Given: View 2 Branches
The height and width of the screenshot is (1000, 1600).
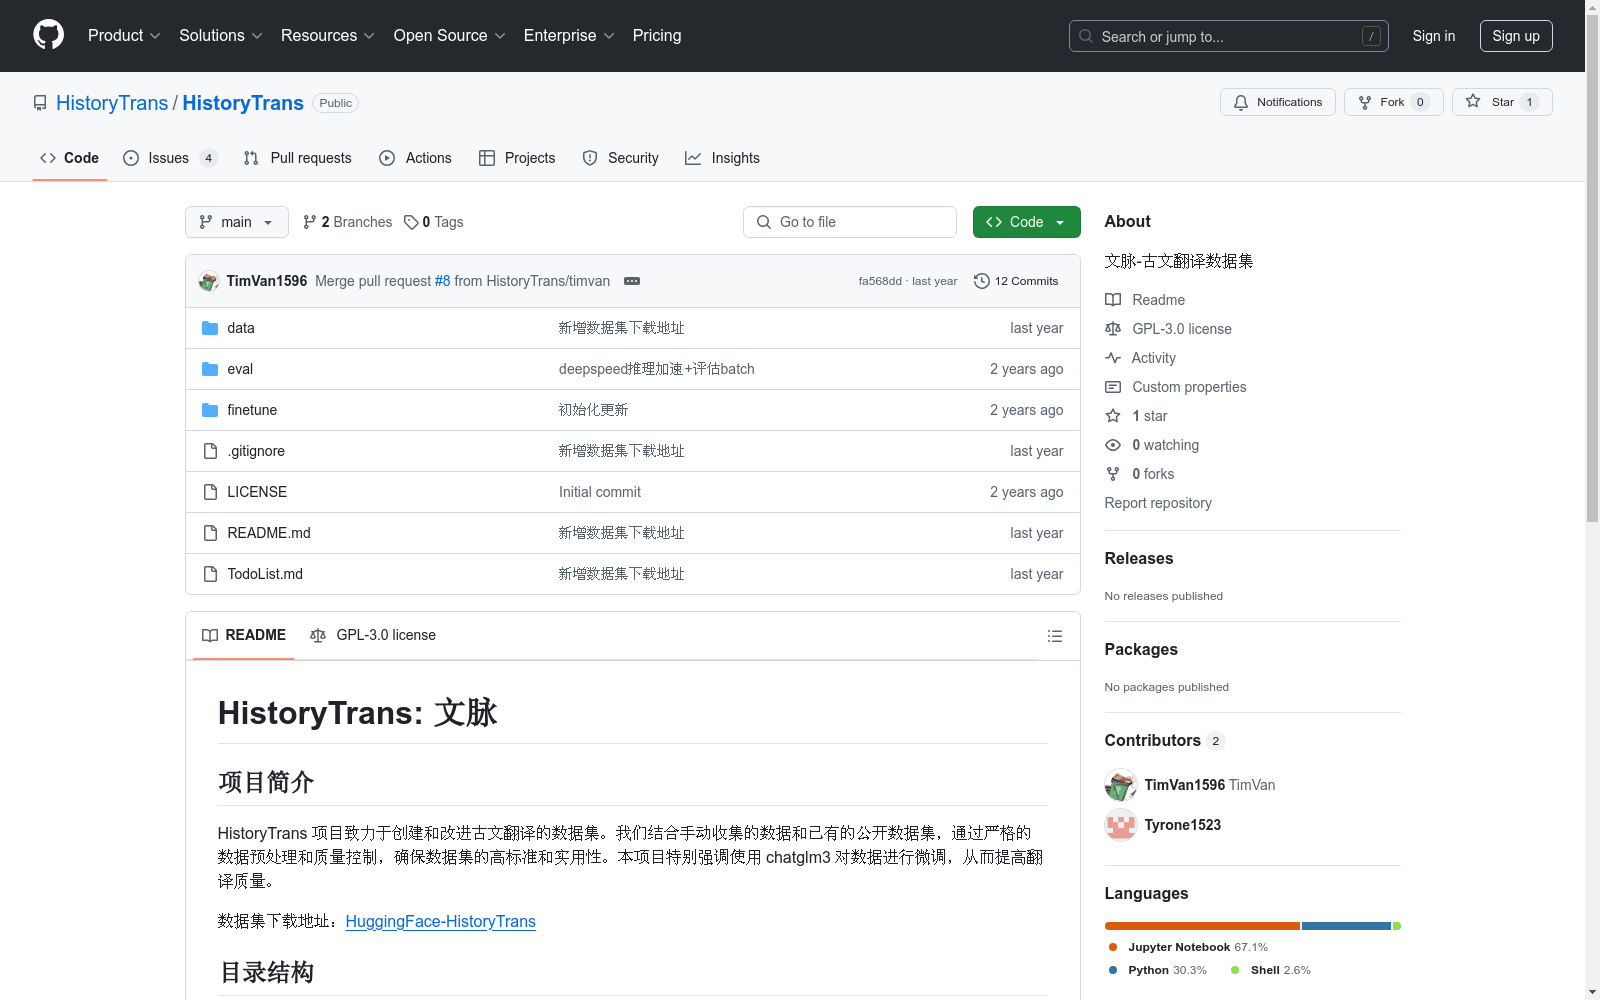Looking at the screenshot, I should point(348,222).
